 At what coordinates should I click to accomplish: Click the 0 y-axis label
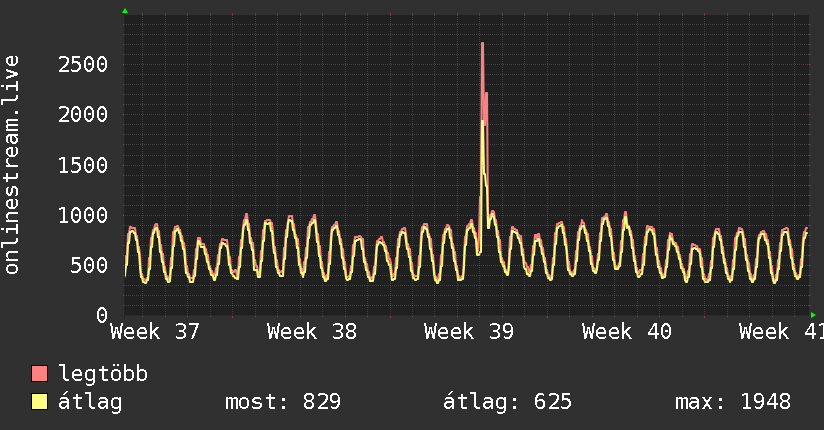tap(102, 315)
